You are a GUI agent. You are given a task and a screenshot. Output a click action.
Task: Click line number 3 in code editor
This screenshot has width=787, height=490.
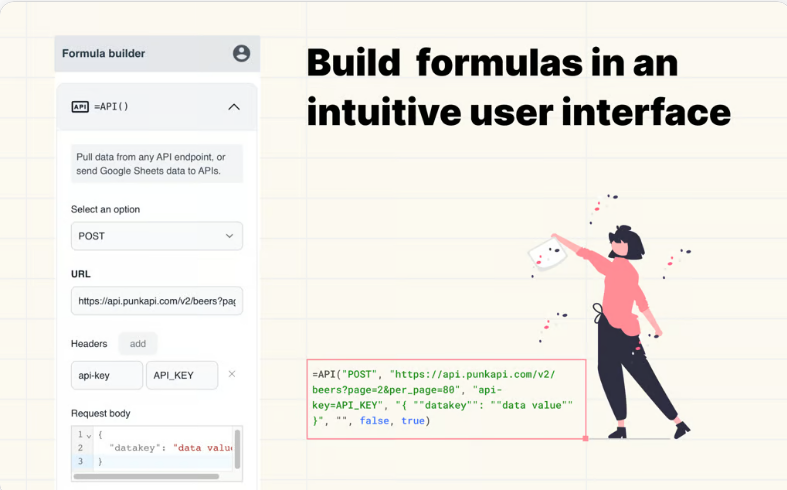tap(80, 462)
